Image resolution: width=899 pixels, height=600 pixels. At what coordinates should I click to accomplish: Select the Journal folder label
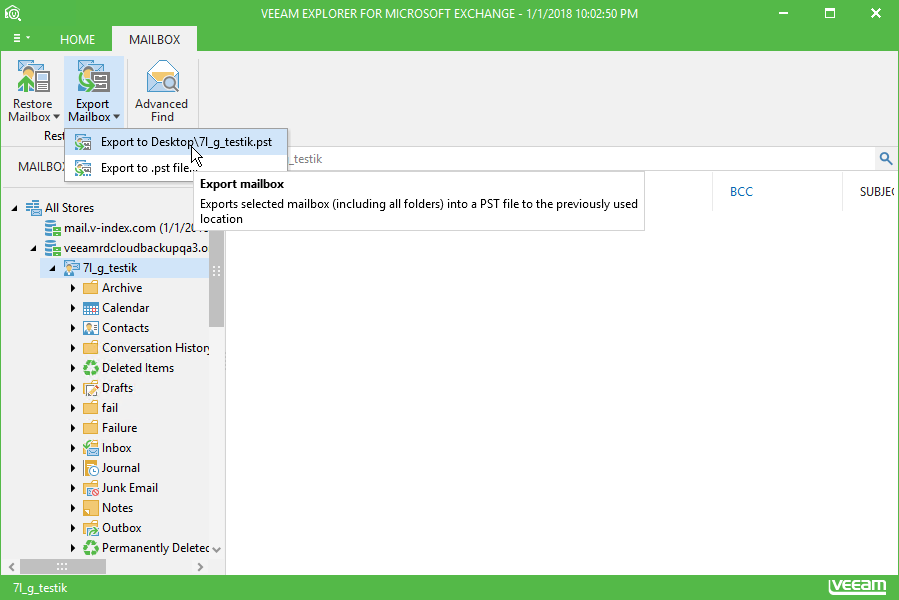121,468
